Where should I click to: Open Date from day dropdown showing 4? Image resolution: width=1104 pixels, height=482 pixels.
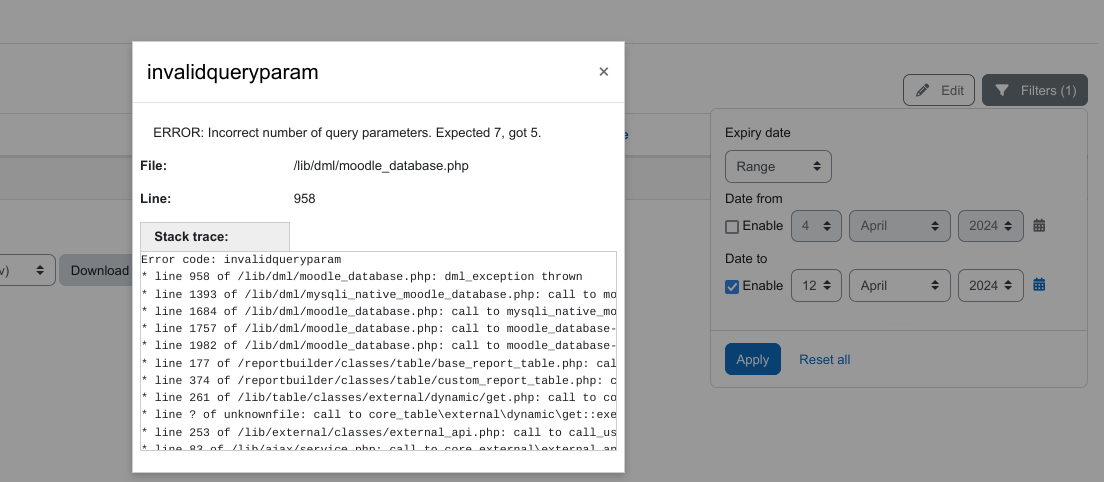816,226
